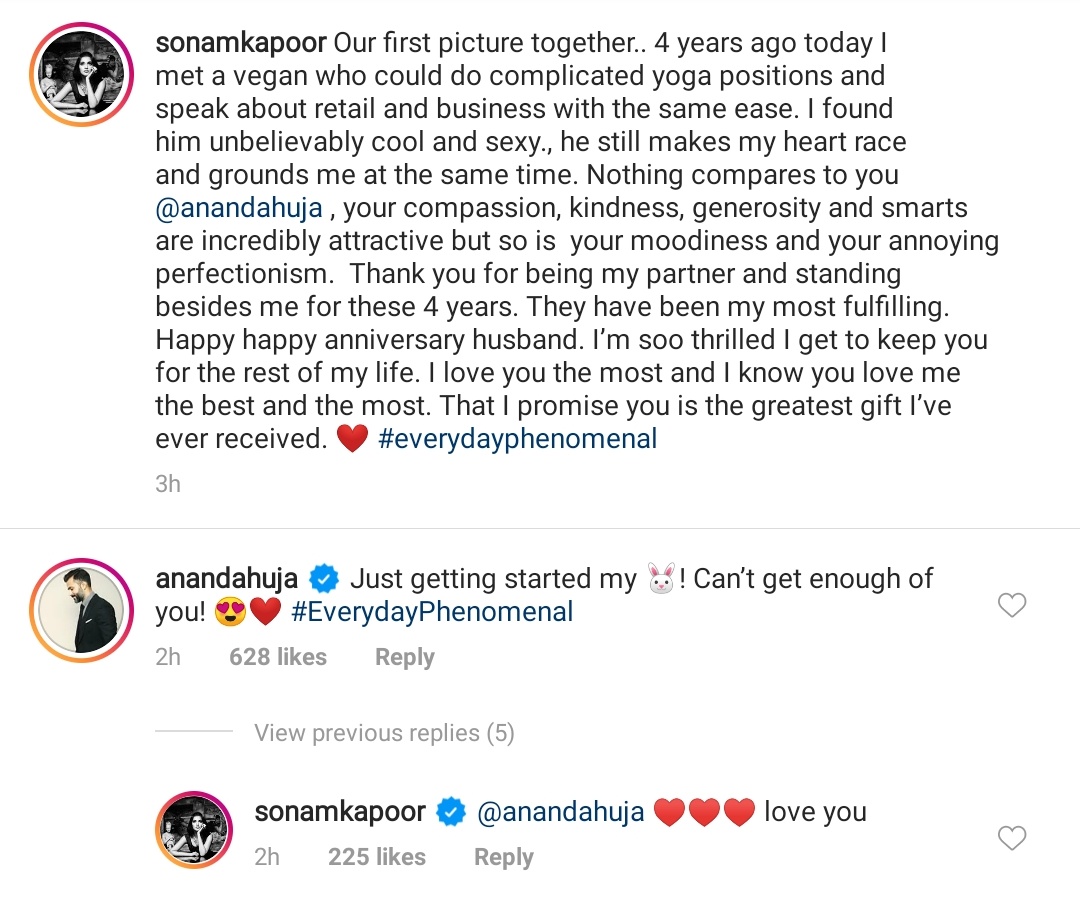Click the sonamkapoor username on the reply
The width and height of the screenshot is (1080, 919).
pos(339,812)
